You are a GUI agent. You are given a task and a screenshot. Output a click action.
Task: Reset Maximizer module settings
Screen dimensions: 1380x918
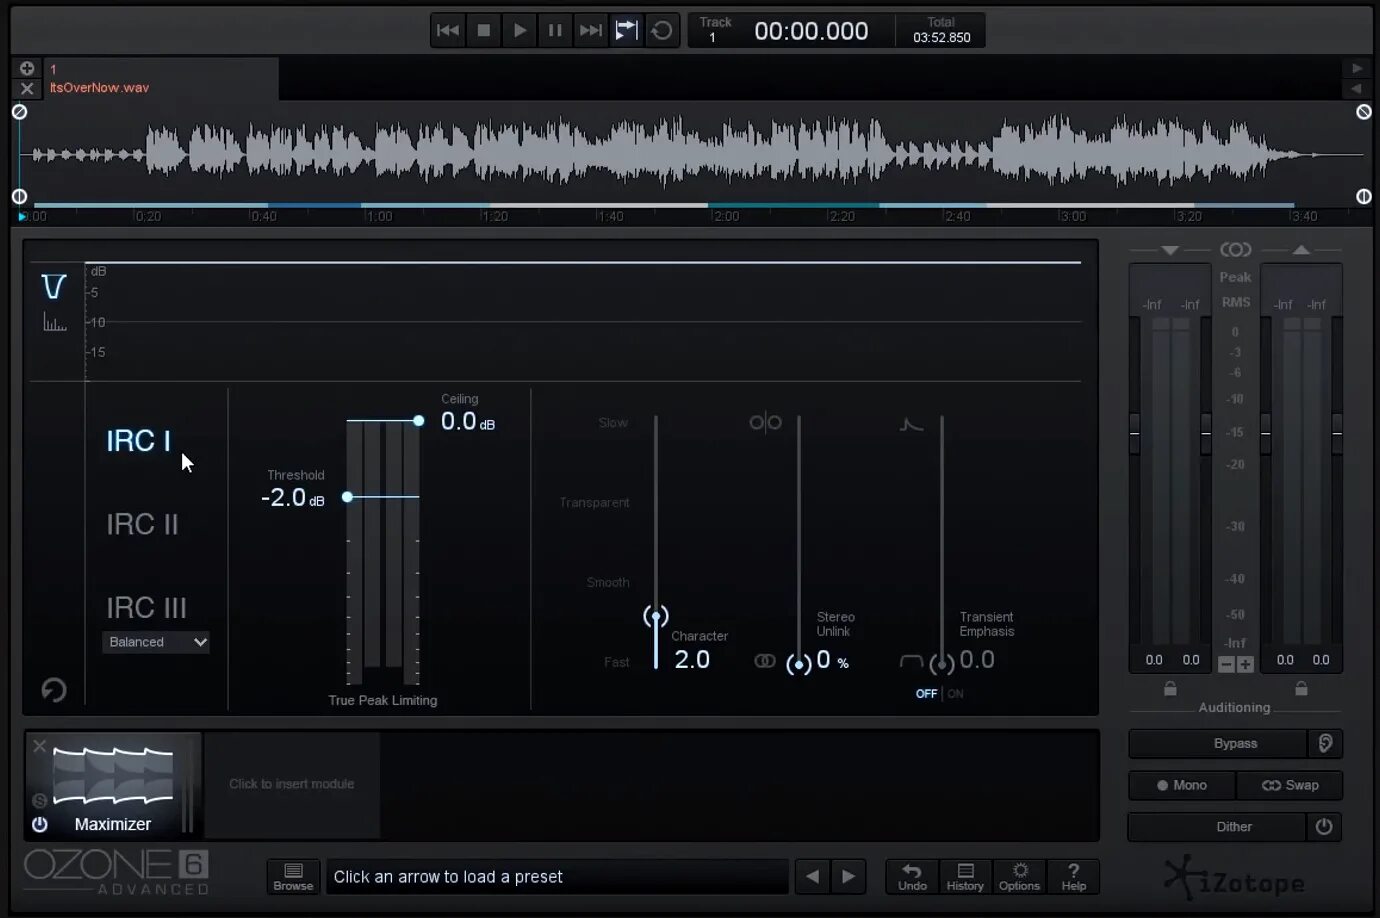click(x=54, y=690)
